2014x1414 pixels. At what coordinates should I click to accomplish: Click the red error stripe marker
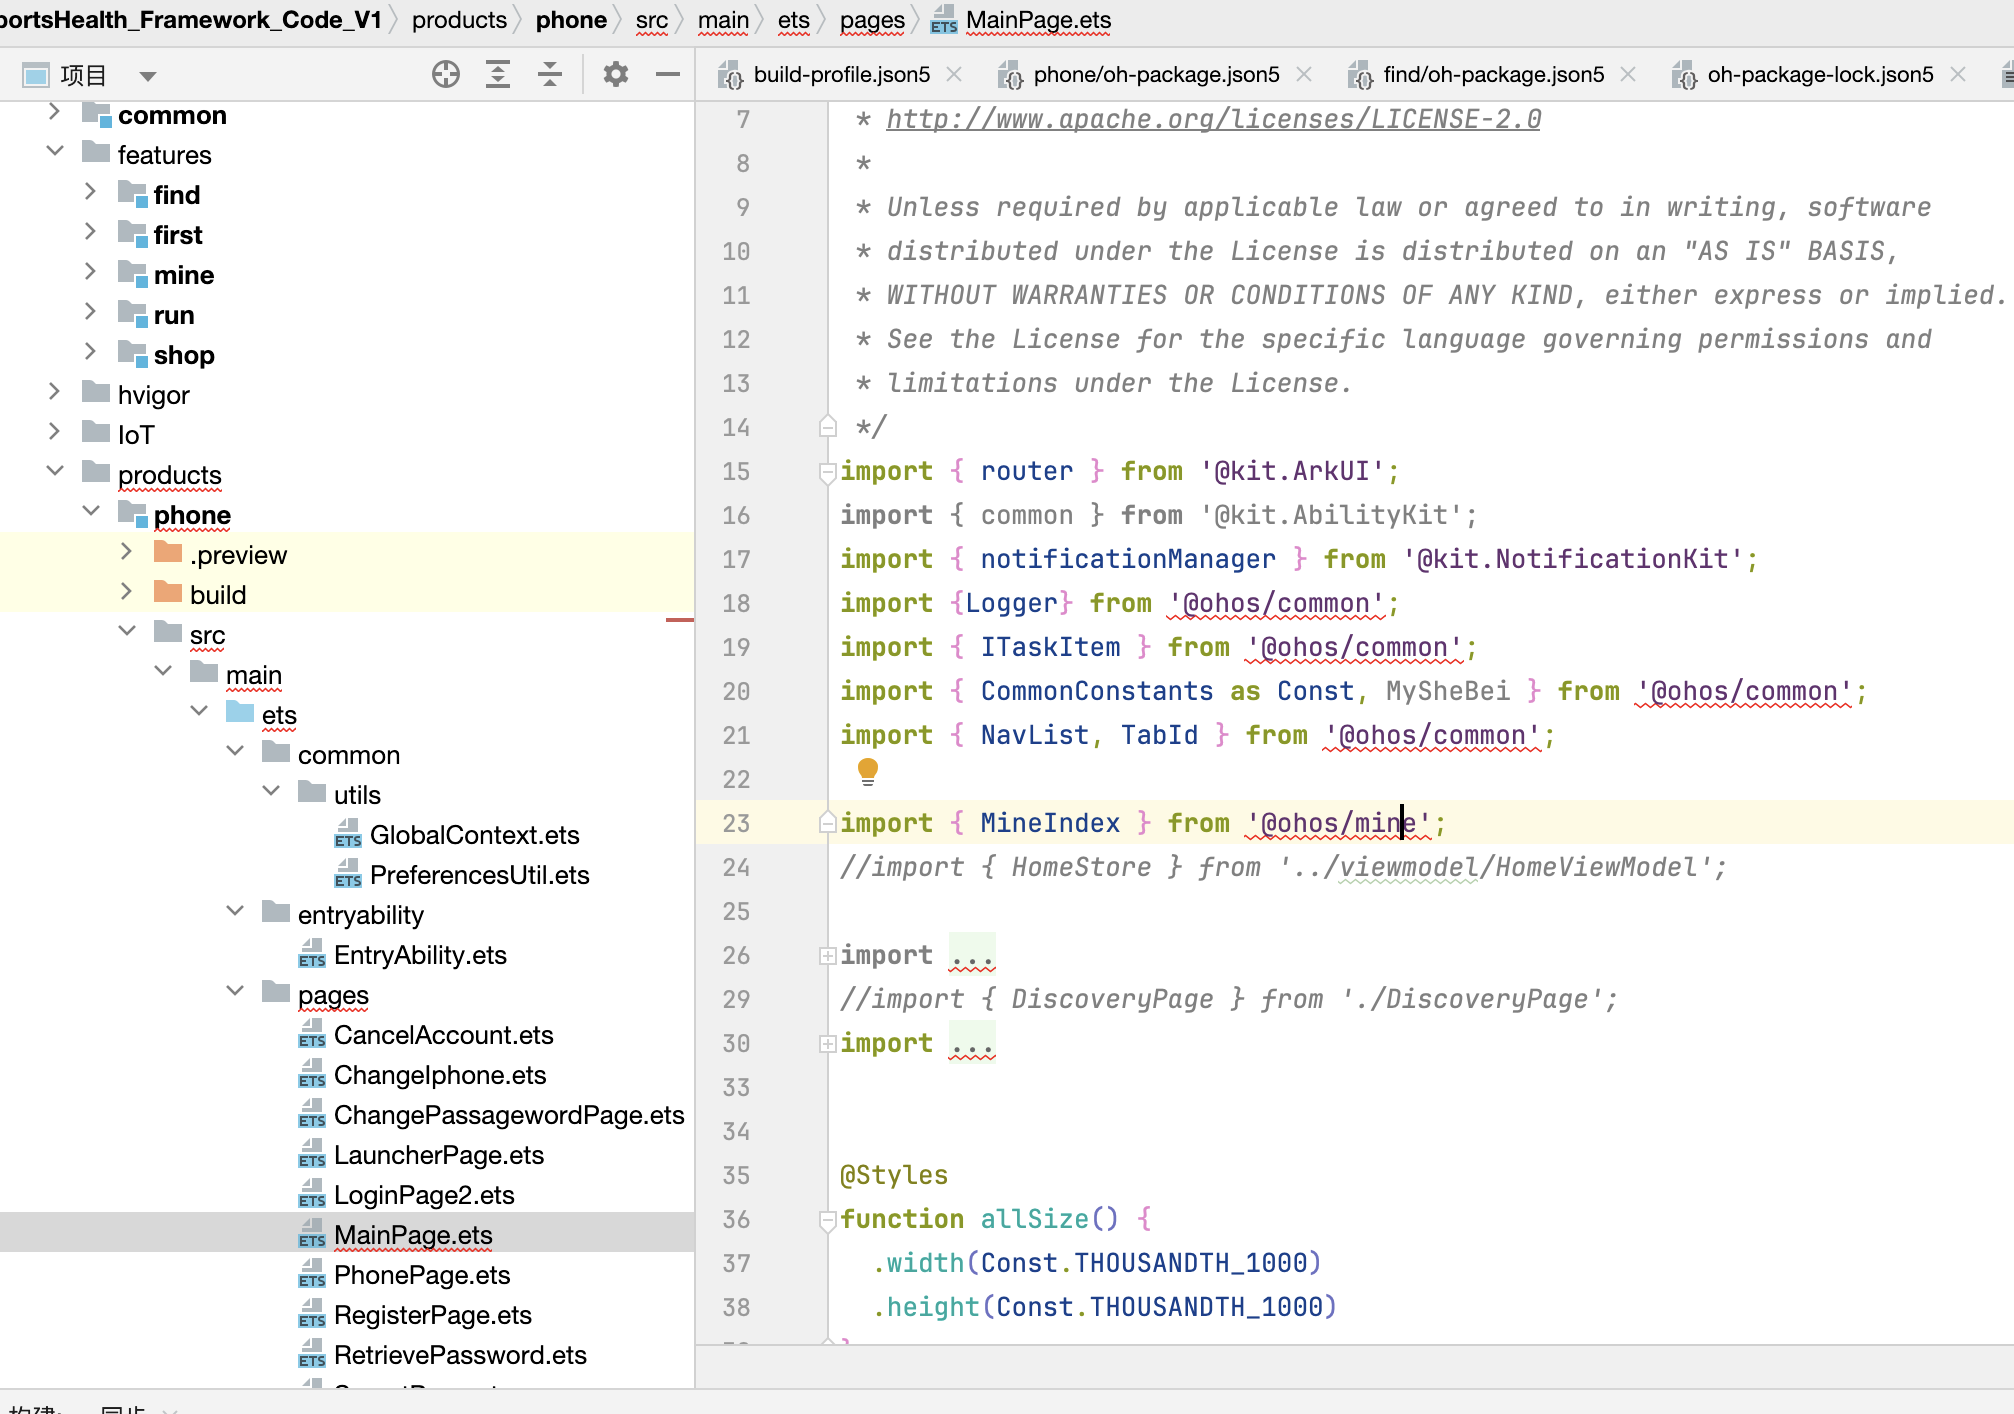(x=680, y=620)
